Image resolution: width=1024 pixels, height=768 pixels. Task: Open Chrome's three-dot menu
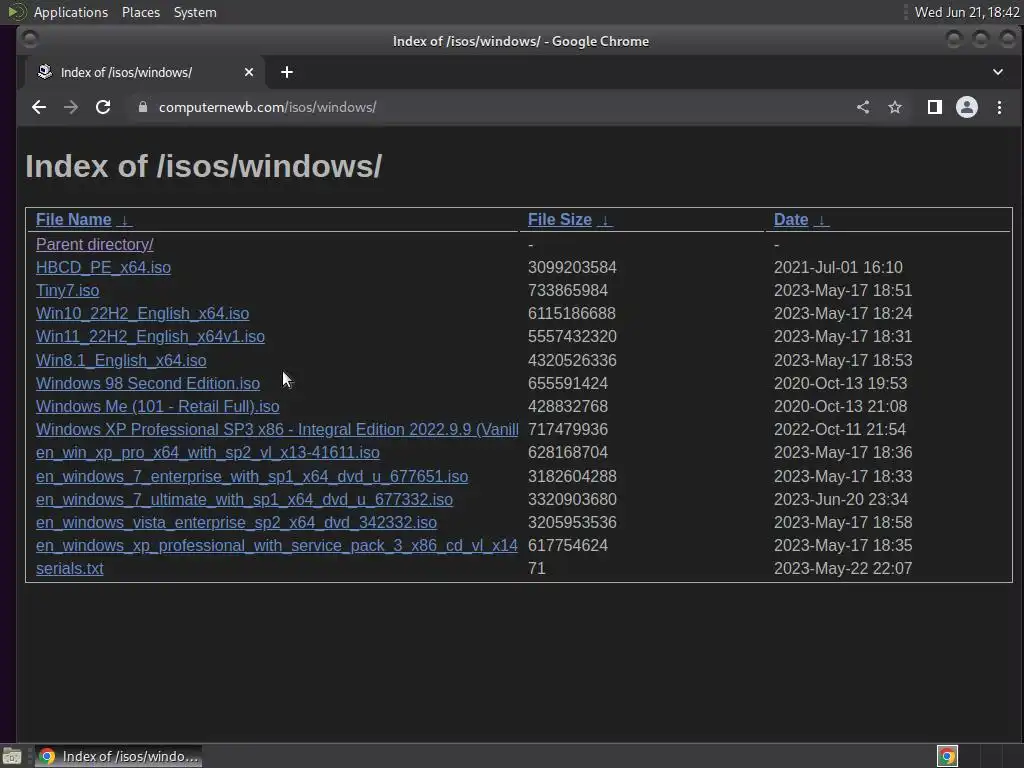pos(999,107)
